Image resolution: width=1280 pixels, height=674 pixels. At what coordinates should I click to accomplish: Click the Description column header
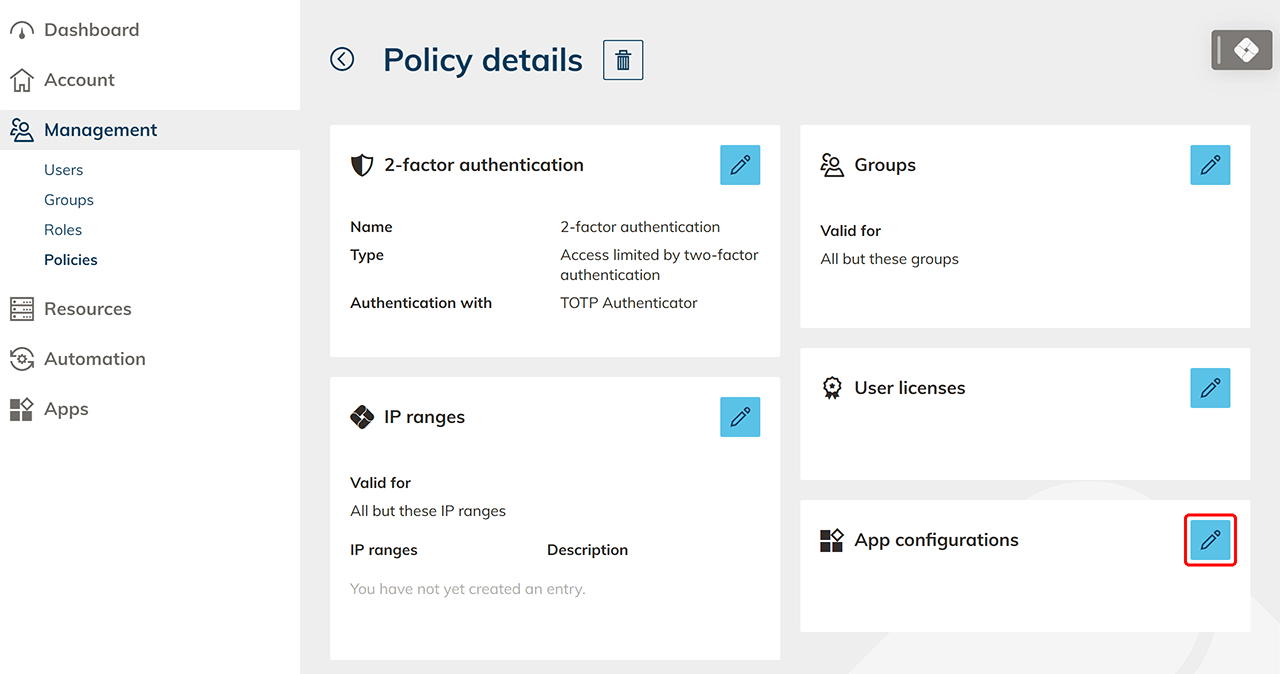[587, 550]
